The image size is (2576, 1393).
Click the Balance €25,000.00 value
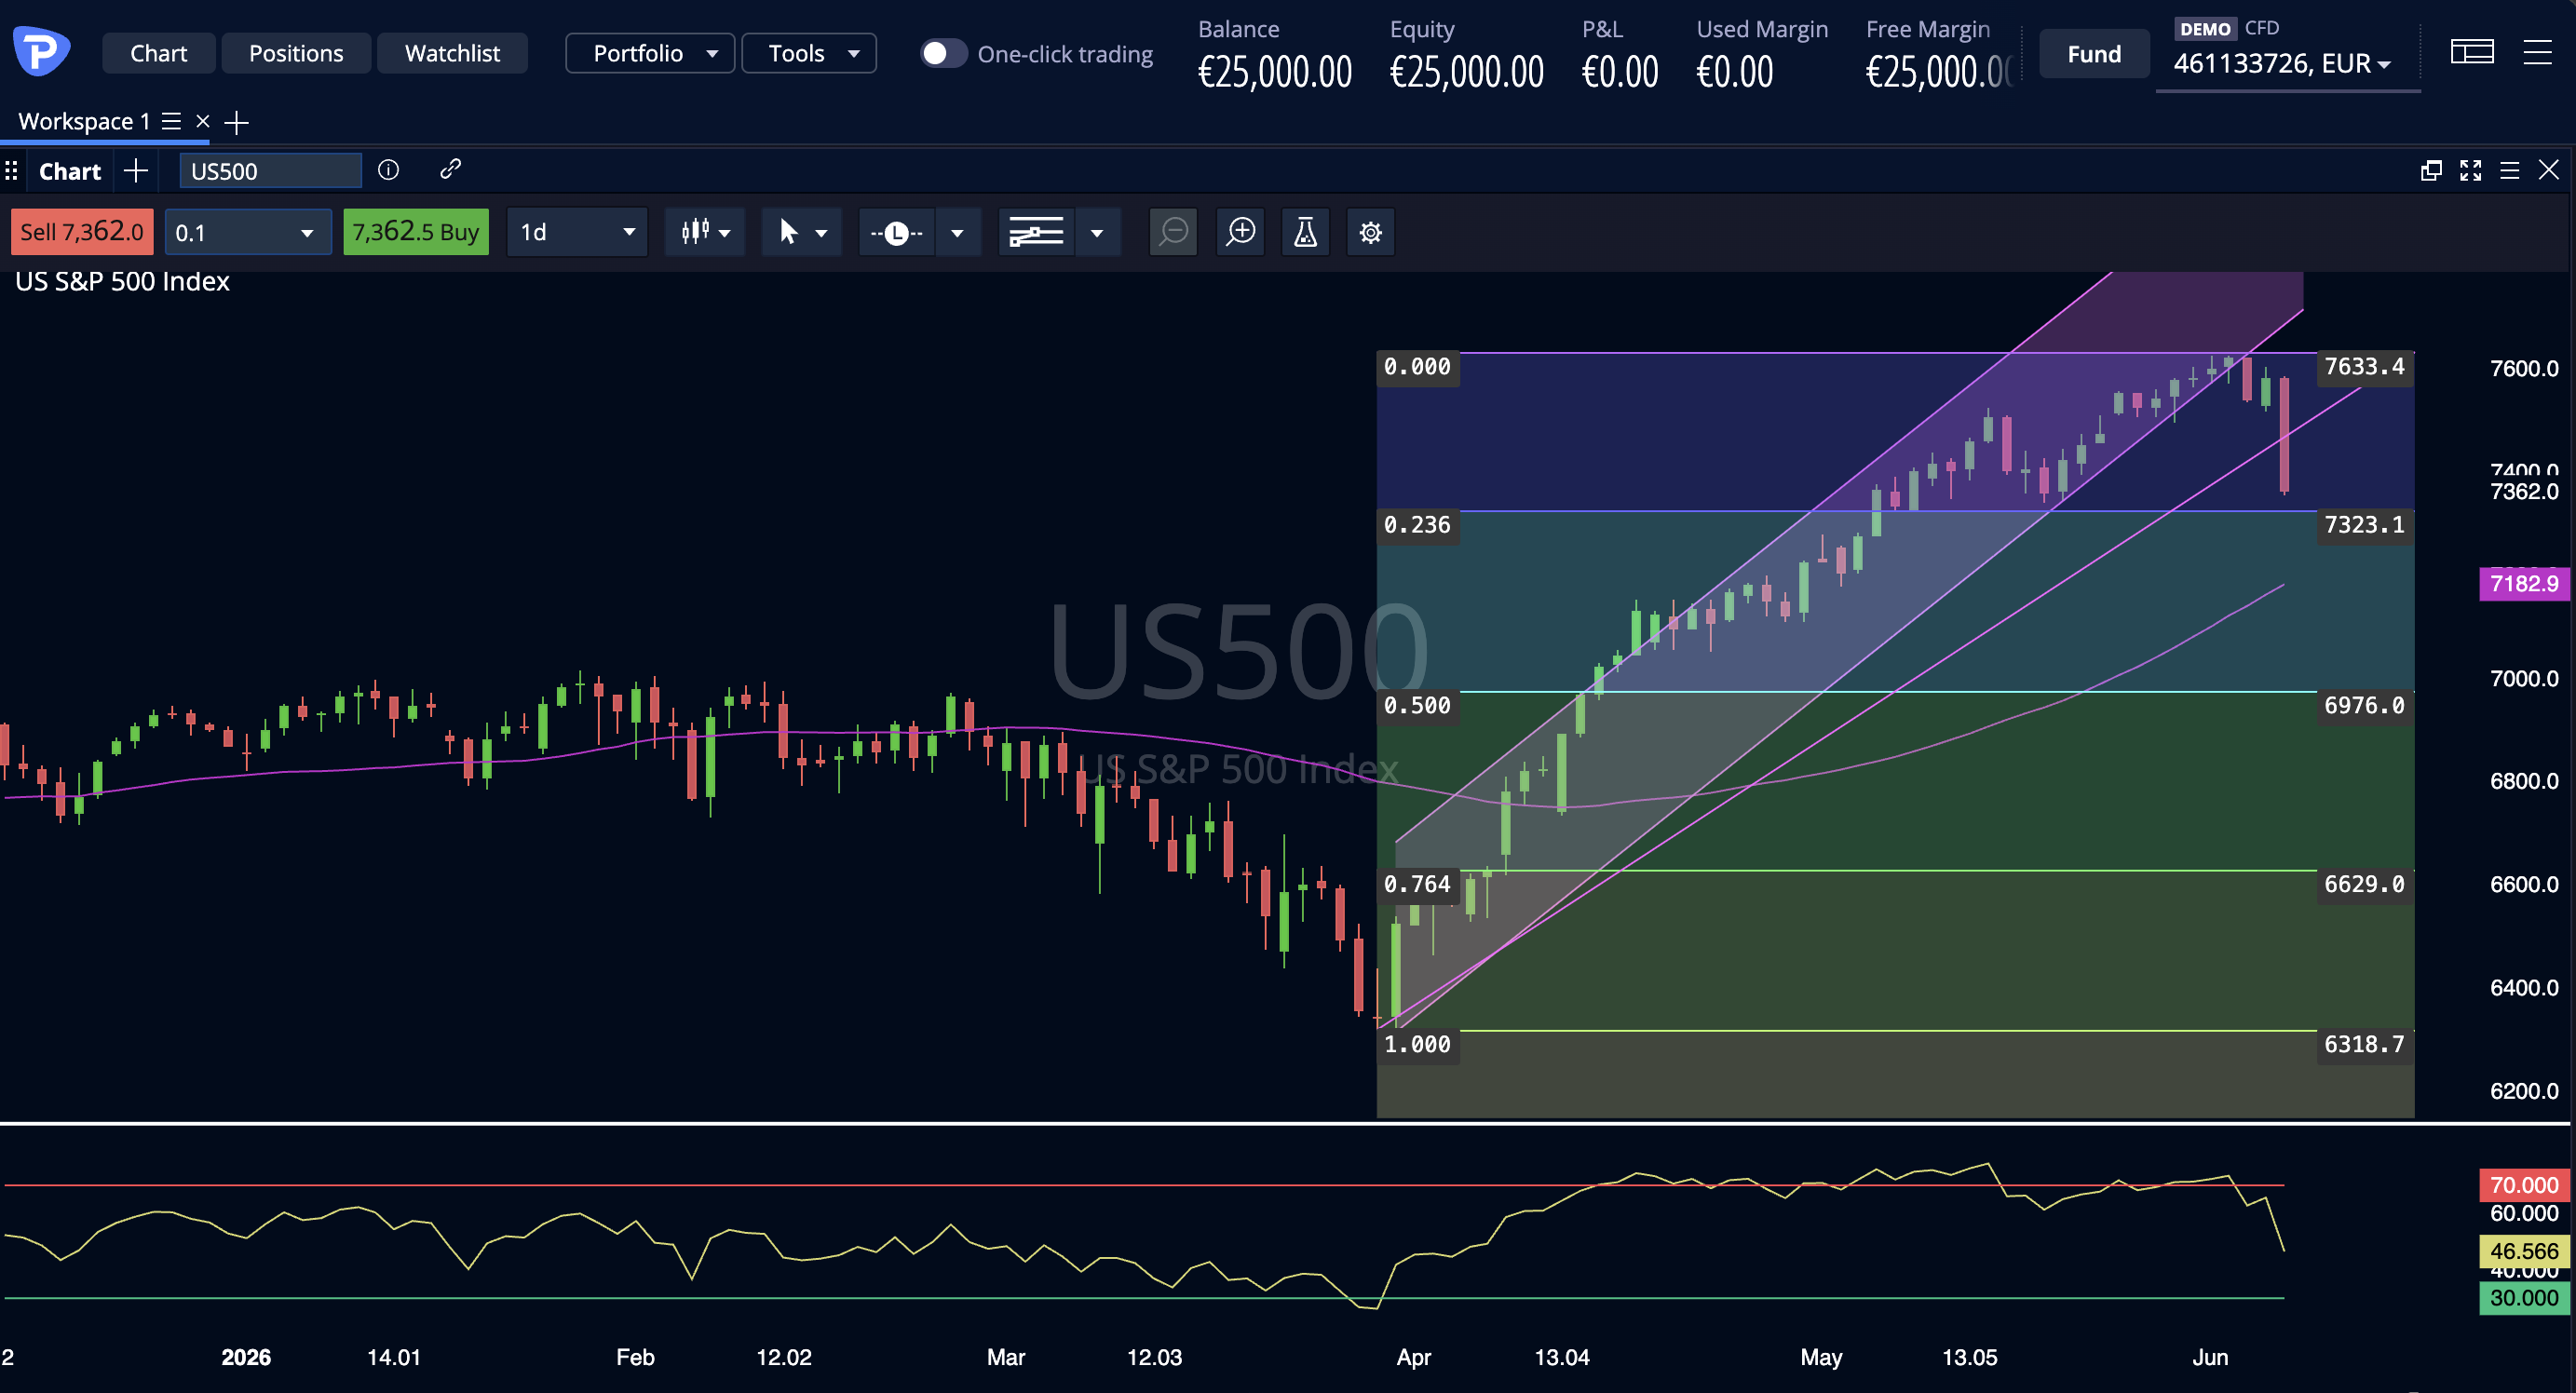(x=1275, y=72)
